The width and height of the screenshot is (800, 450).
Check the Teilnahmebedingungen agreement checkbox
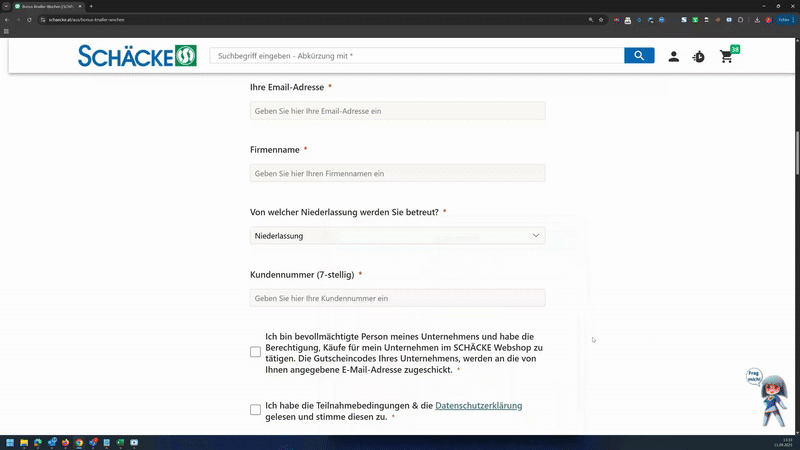pyautogui.click(x=255, y=410)
